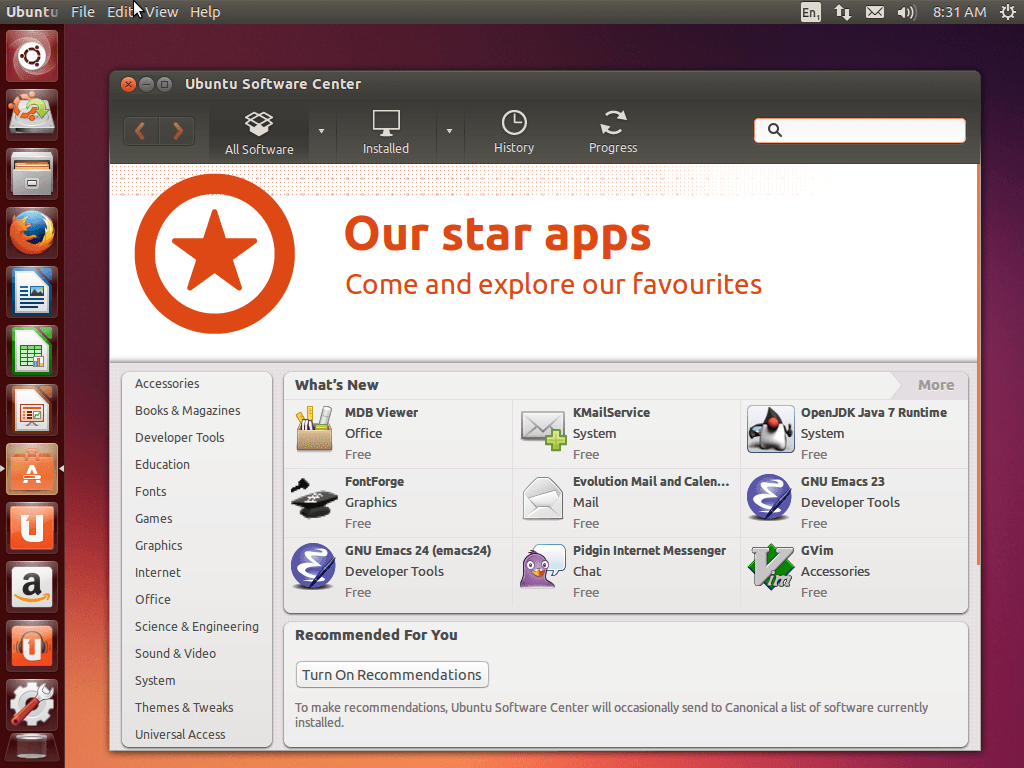
Task: Open the Progress view
Action: tap(613, 133)
